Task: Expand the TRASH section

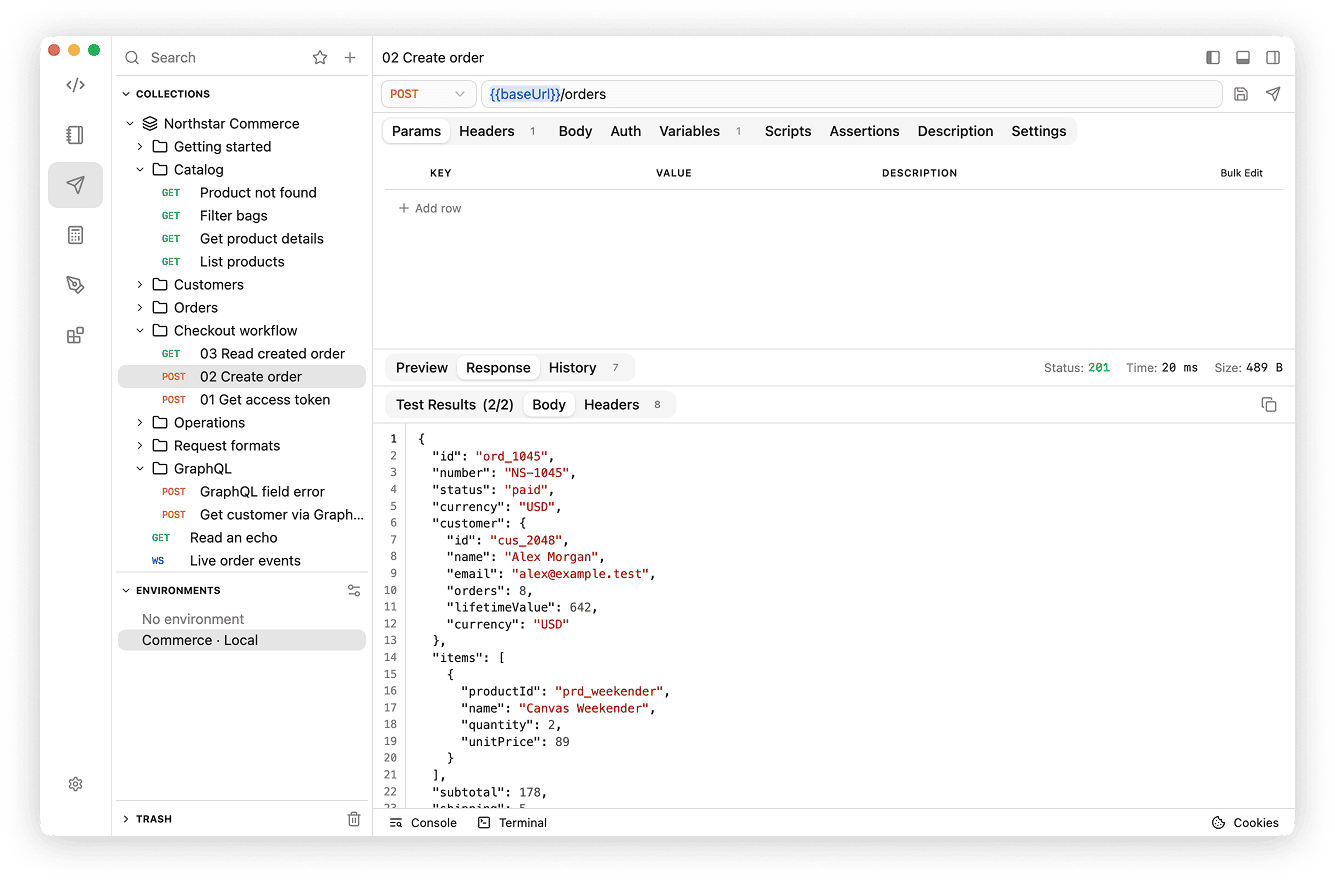Action: (126, 819)
